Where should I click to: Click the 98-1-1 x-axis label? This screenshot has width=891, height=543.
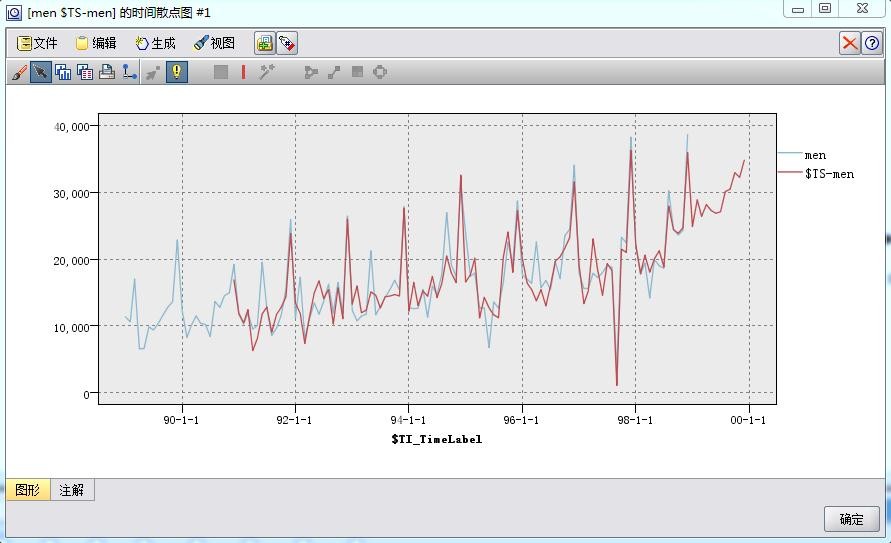coord(635,420)
